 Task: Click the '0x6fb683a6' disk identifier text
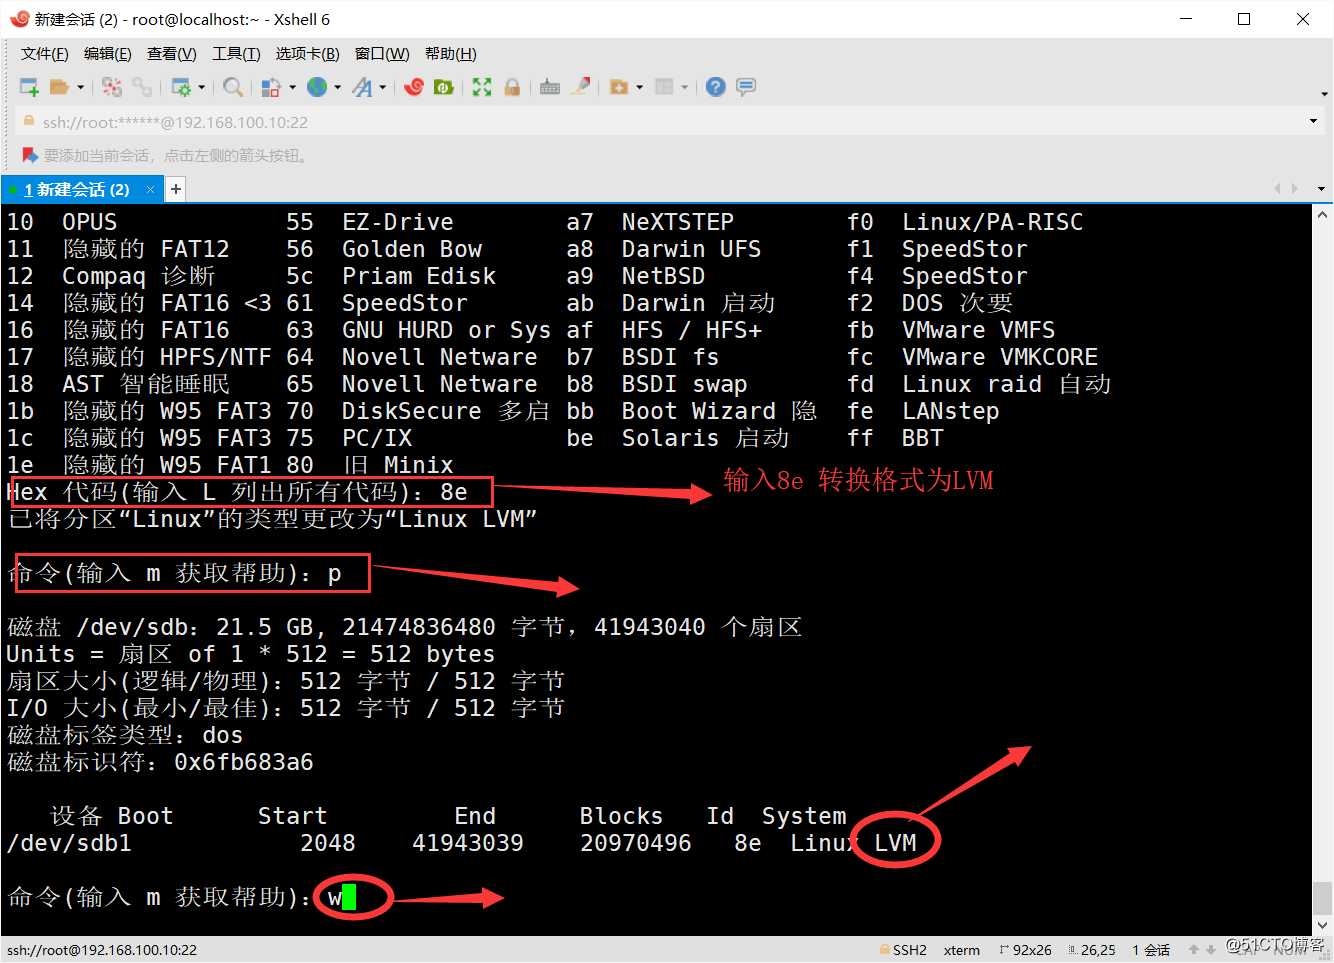point(244,762)
